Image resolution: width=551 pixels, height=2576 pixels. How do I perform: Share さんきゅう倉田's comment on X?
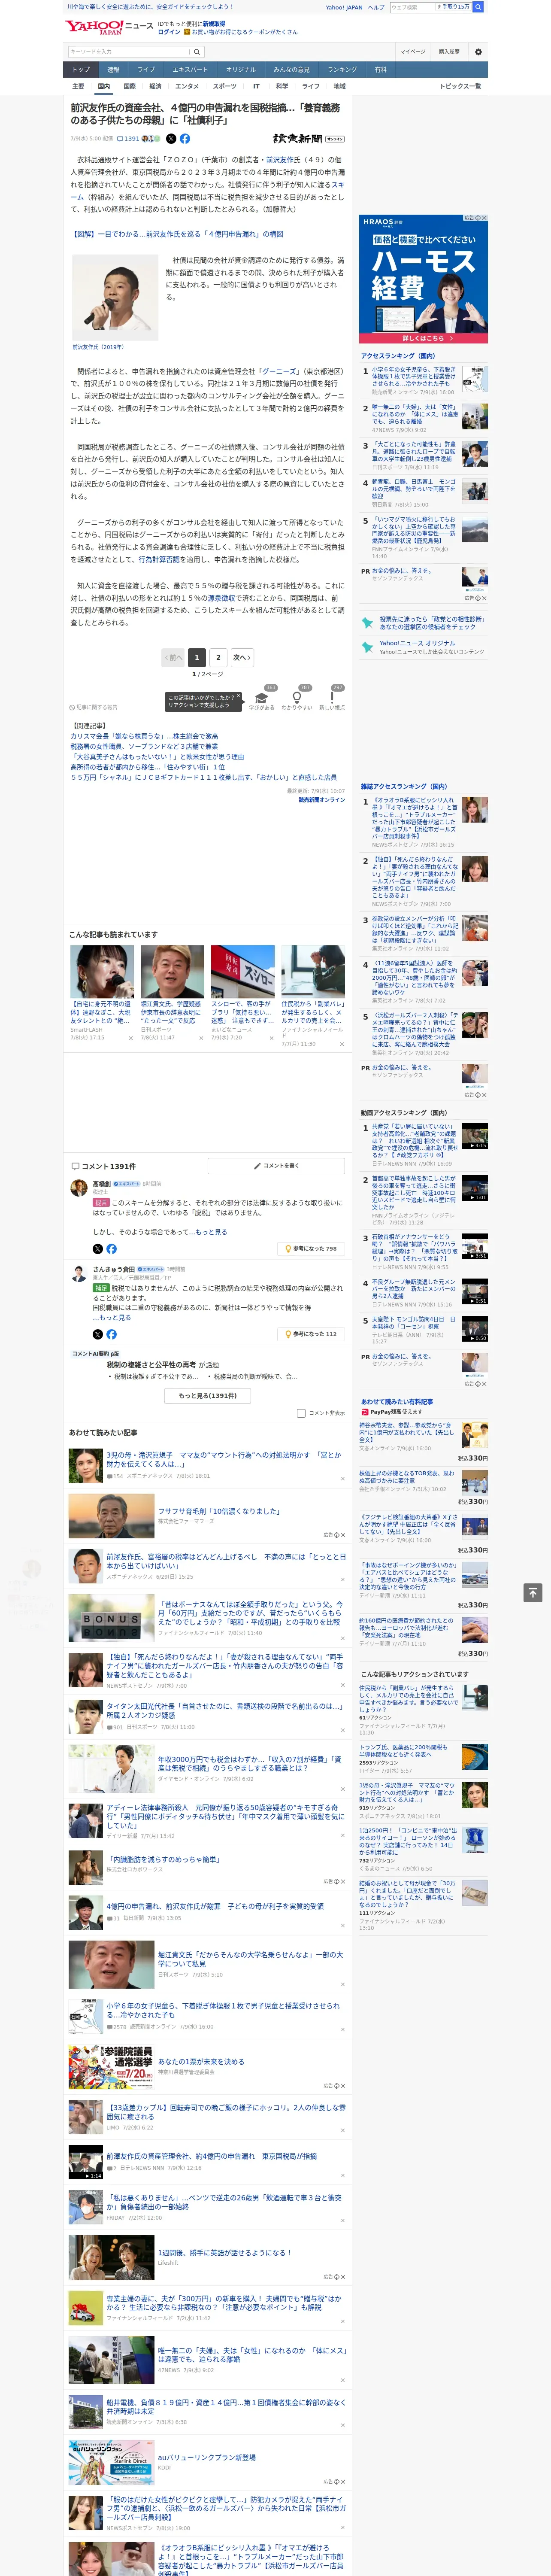tap(97, 1334)
